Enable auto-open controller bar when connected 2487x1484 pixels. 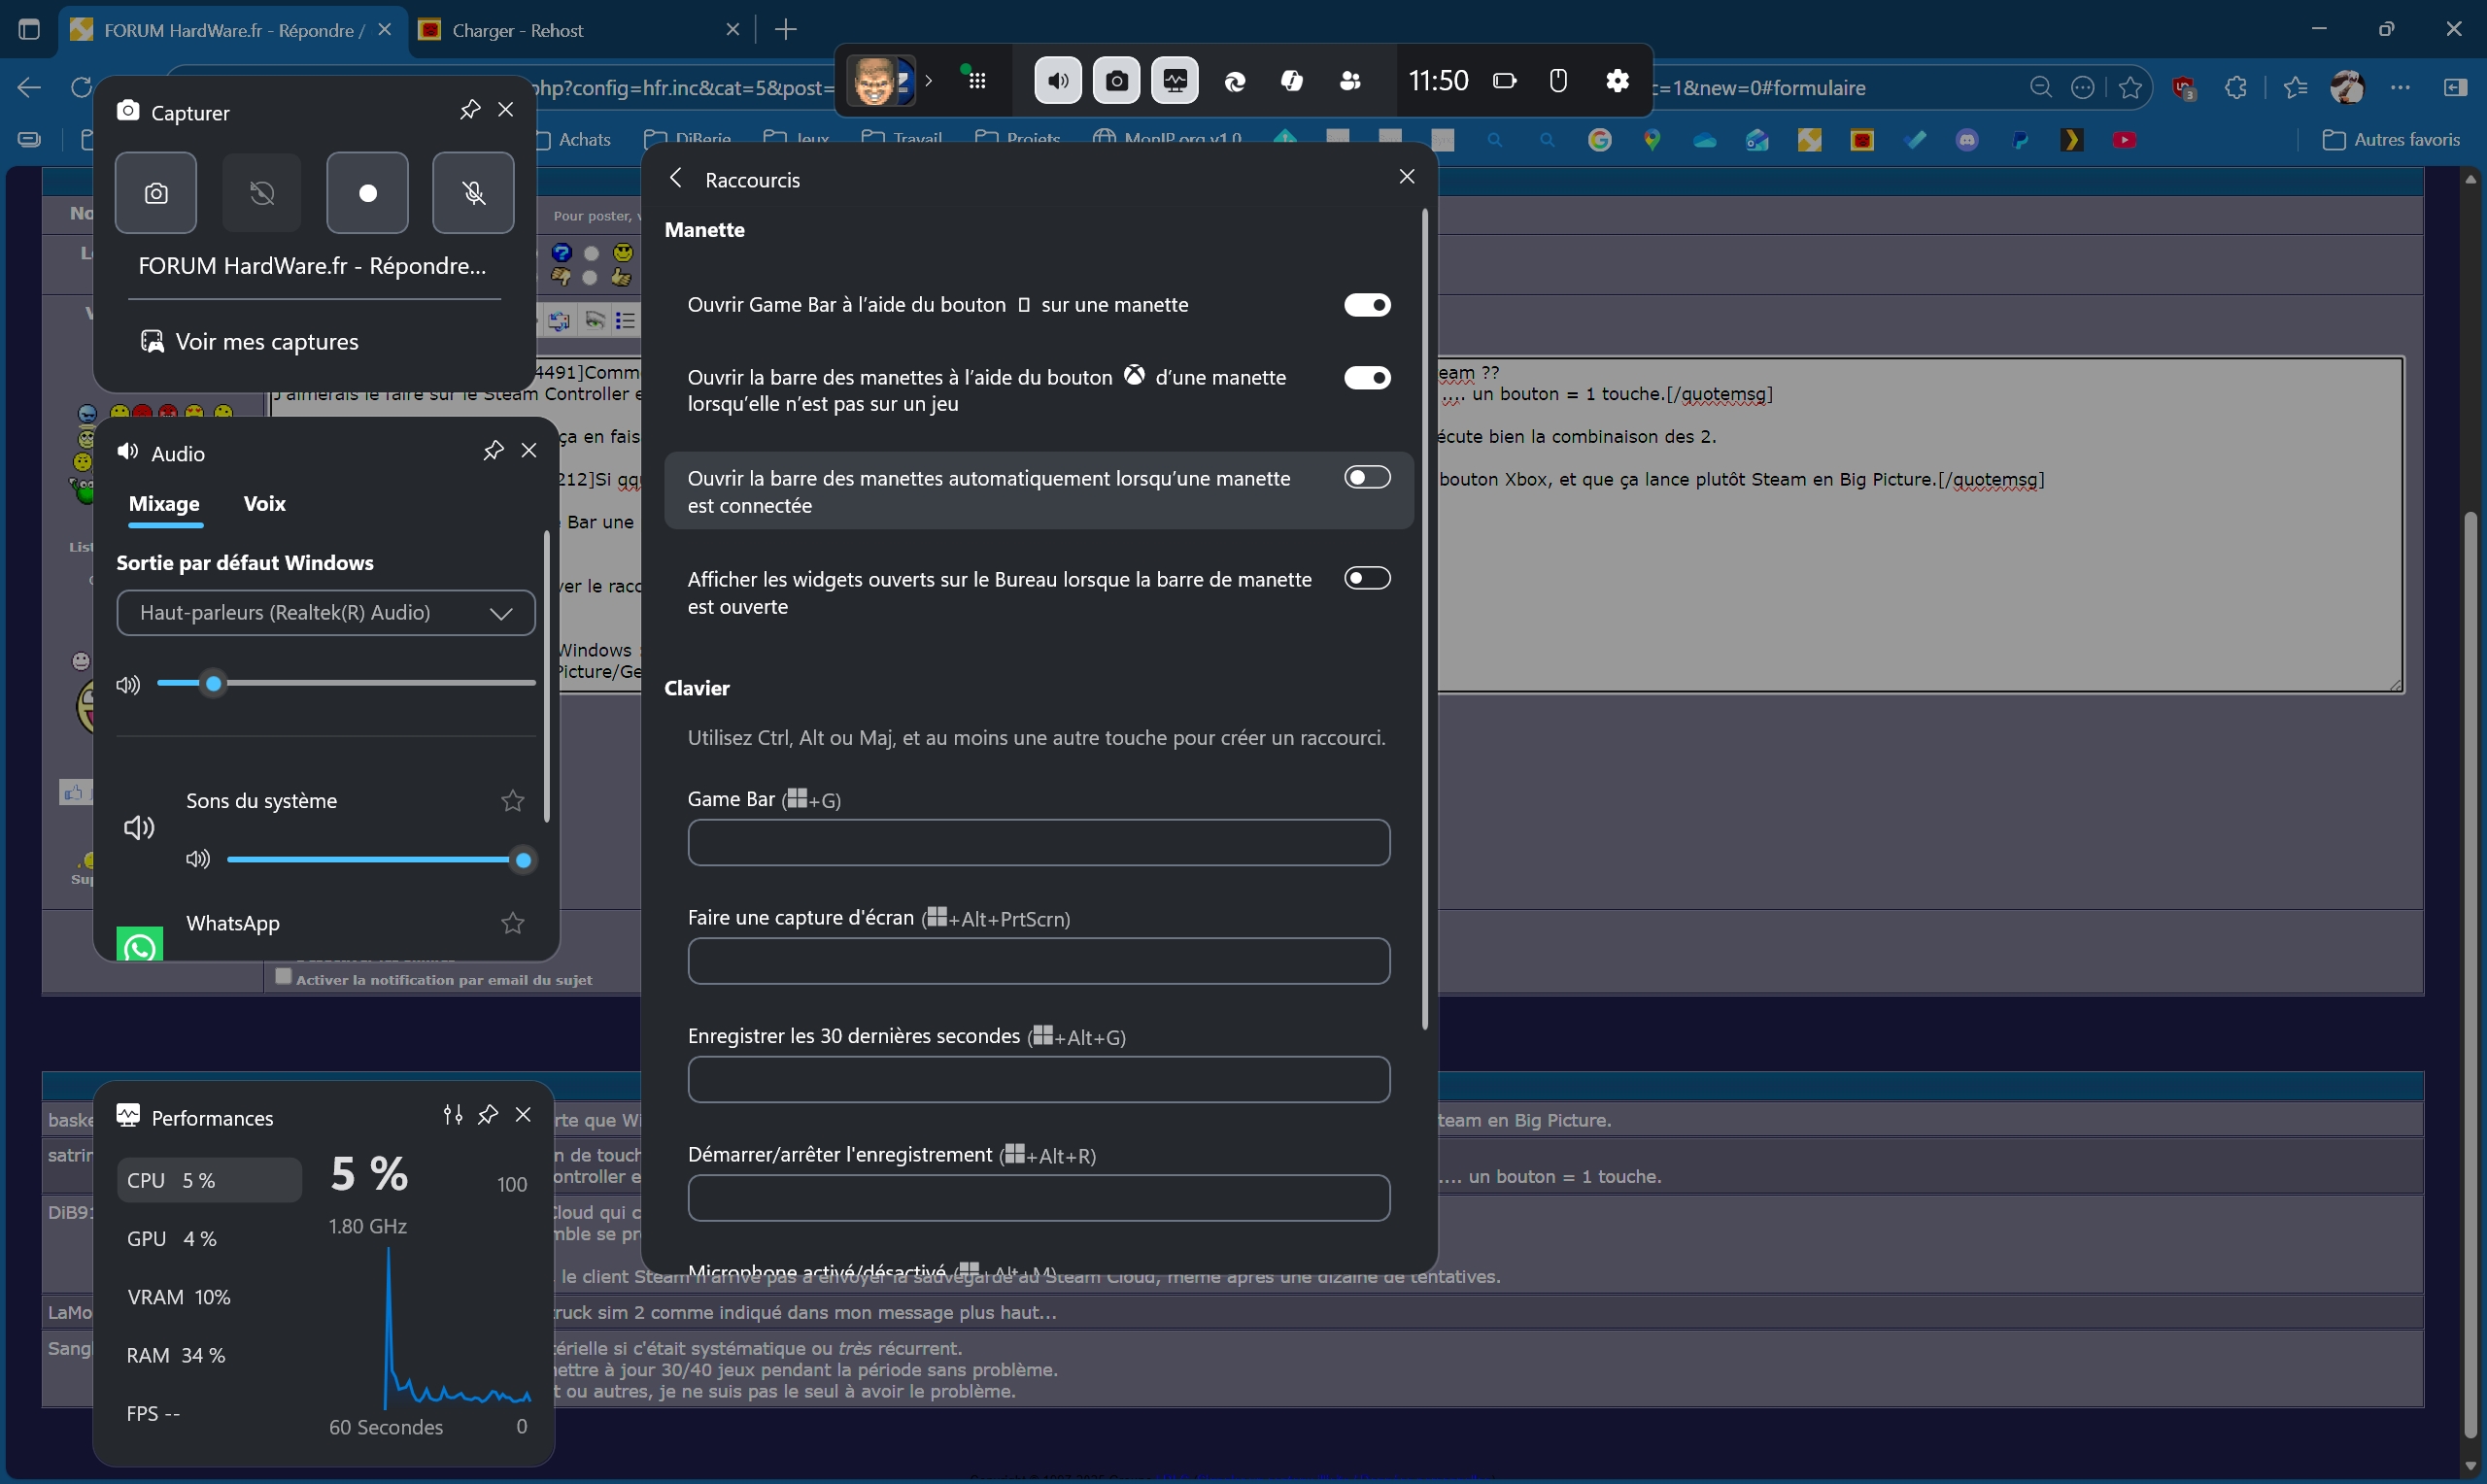[1366, 478]
